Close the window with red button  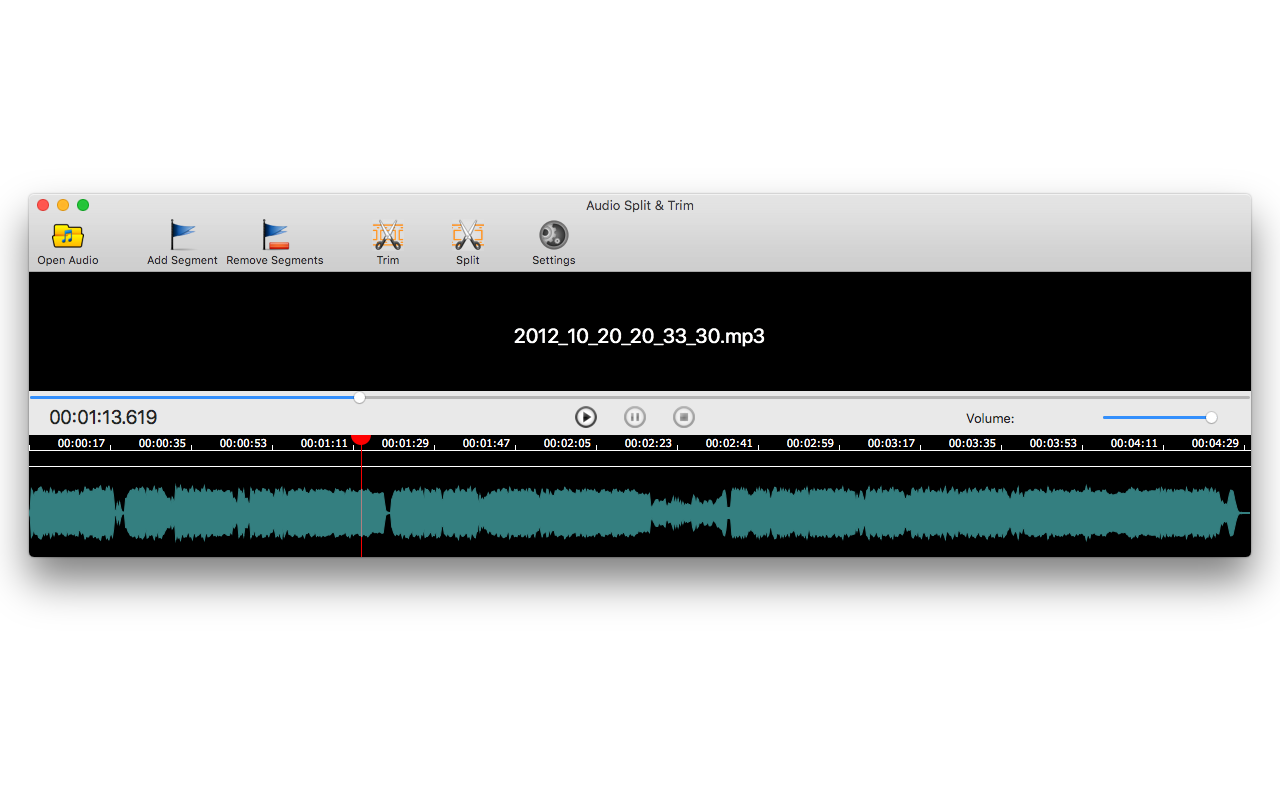click(x=43, y=205)
